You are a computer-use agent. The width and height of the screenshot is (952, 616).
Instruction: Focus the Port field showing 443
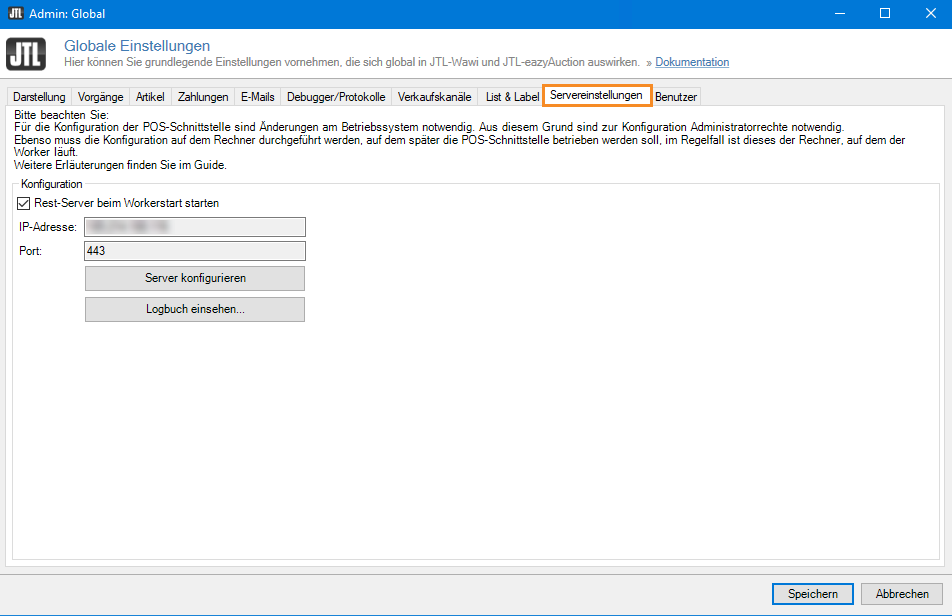[x=195, y=251]
